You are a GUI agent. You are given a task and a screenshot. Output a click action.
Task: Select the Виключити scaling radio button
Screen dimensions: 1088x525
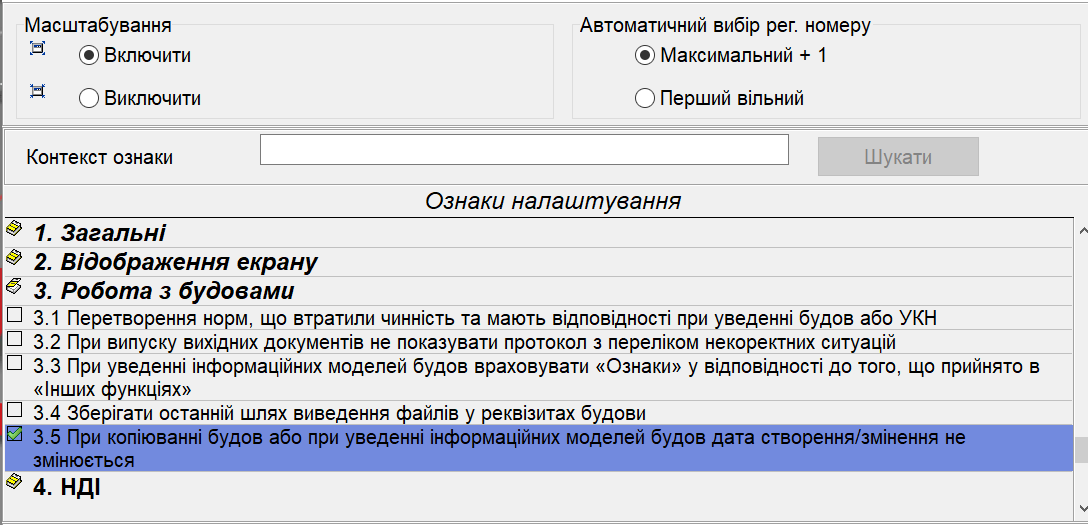click(89, 98)
